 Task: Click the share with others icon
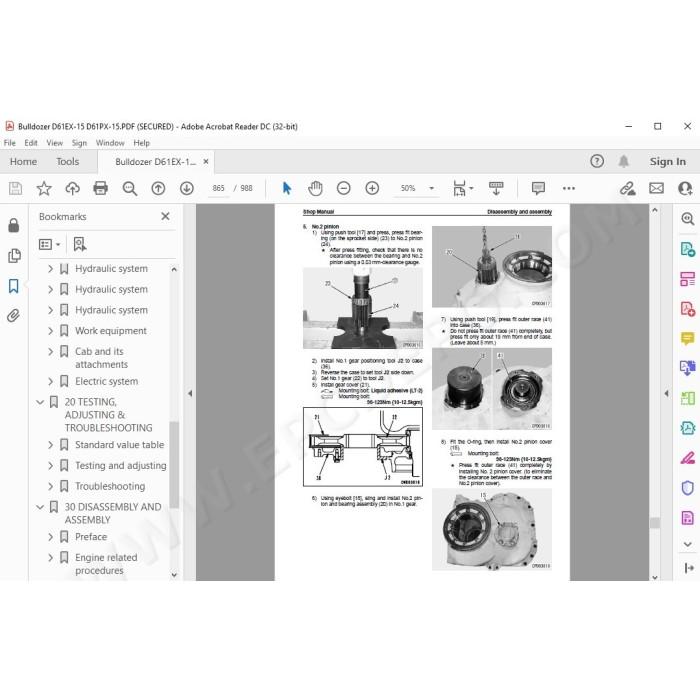click(685, 188)
